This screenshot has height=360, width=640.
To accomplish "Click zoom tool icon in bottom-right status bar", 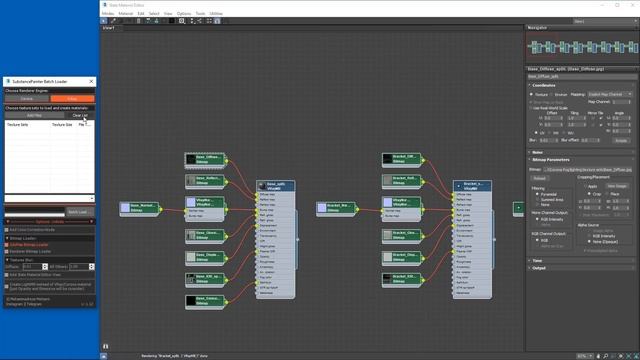I will coord(605,356).
